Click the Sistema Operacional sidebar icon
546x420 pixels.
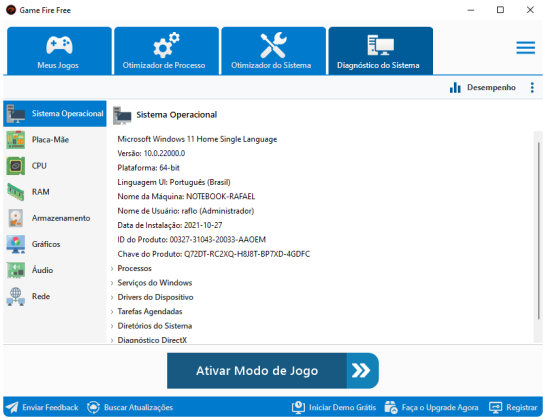coord(16,114)
